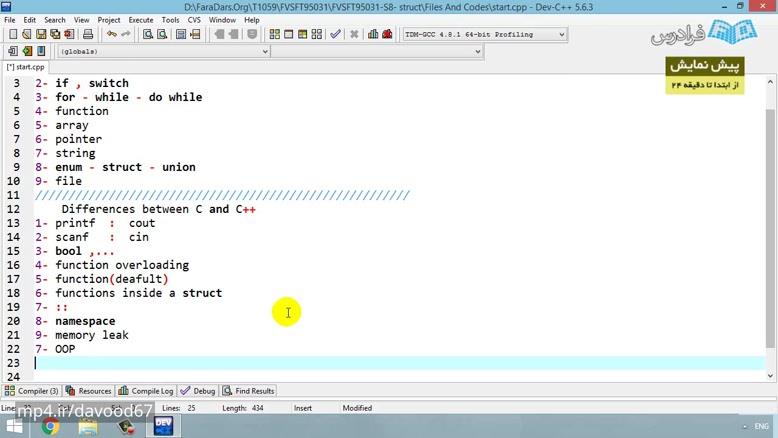Image resolution: width=778 pixels, height=438 pixels.
Task: Select the start.cpp editor tab
Action: pyautogui.click(x=24, y=67)
